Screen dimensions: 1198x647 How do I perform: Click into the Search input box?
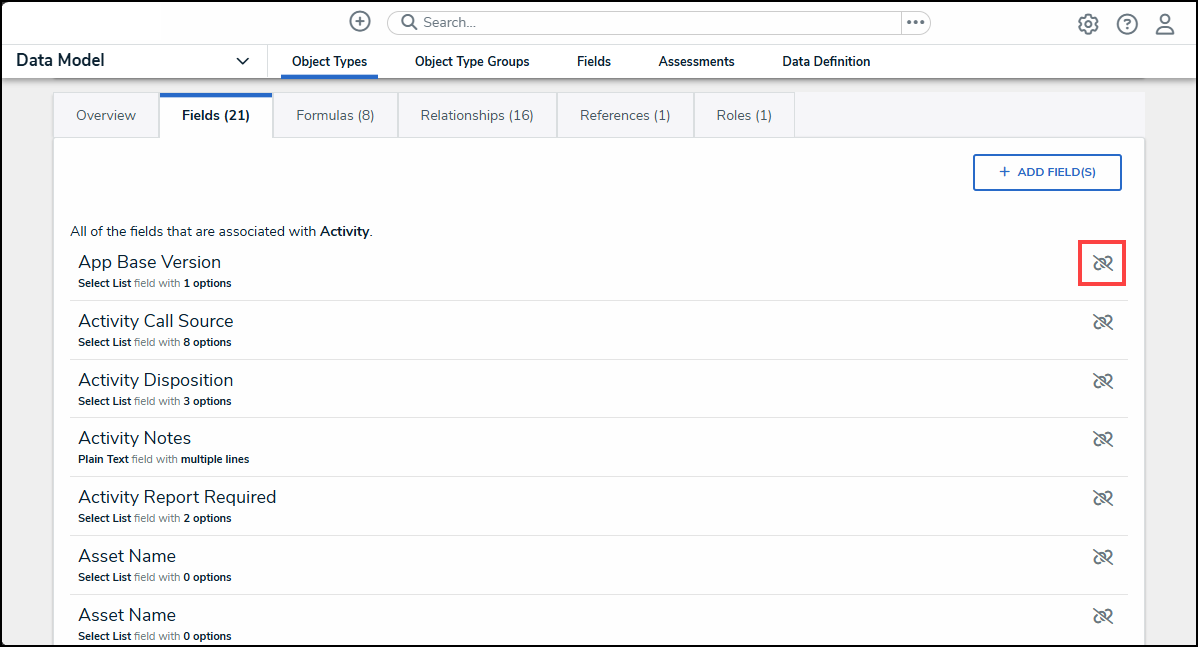coord(650,22)
